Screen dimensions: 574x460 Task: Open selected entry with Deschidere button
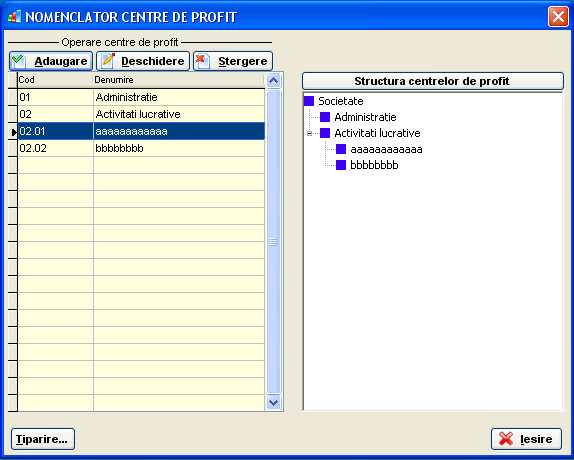pos(143,61)
